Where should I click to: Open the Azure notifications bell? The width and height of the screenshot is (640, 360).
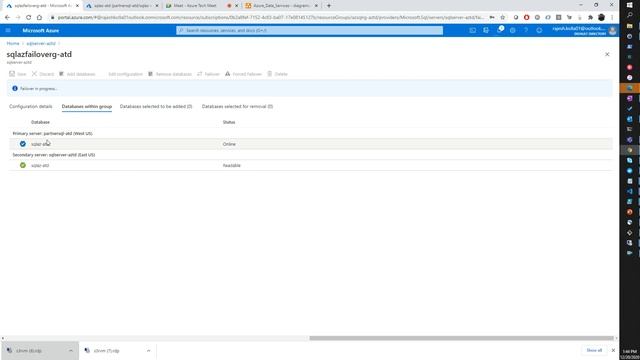pyautogui.click(x=500, y=30)
